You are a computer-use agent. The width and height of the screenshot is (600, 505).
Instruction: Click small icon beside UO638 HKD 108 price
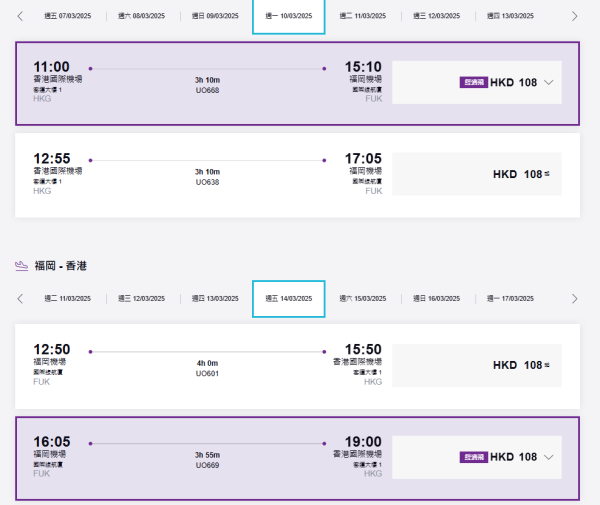click(548, 174)
